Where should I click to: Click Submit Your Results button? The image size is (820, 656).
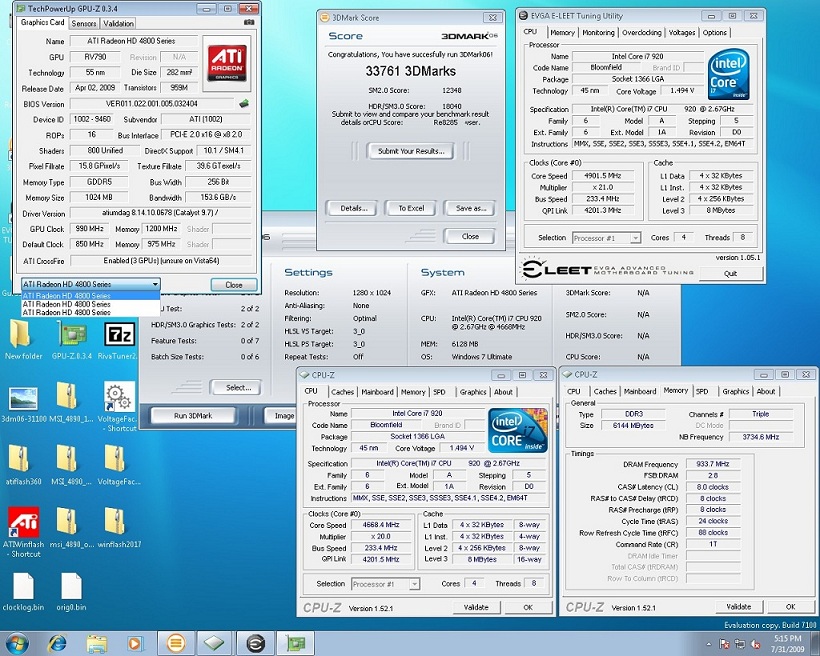411,151
